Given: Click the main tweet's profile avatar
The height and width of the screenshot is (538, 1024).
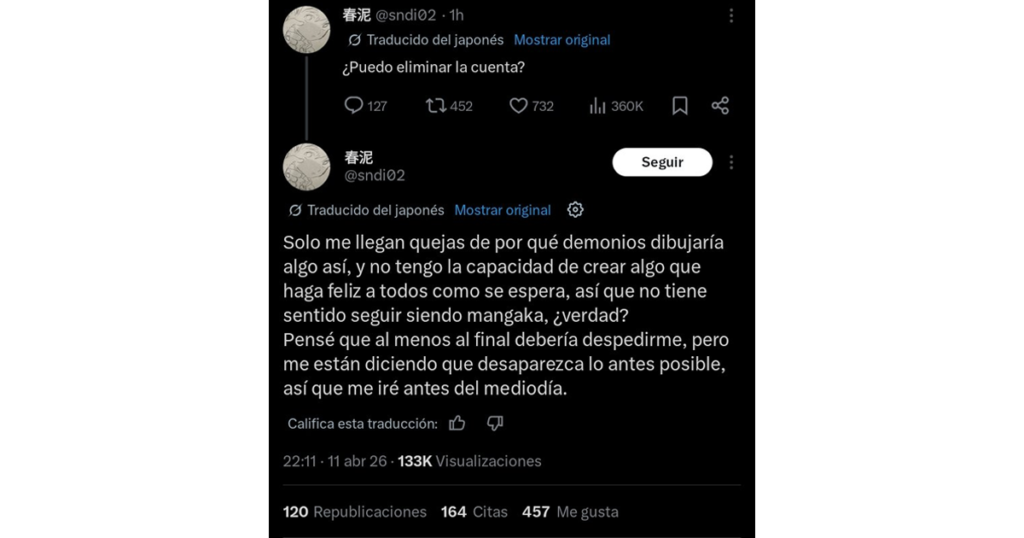Looking at the screenshot, I should point(307,166).
